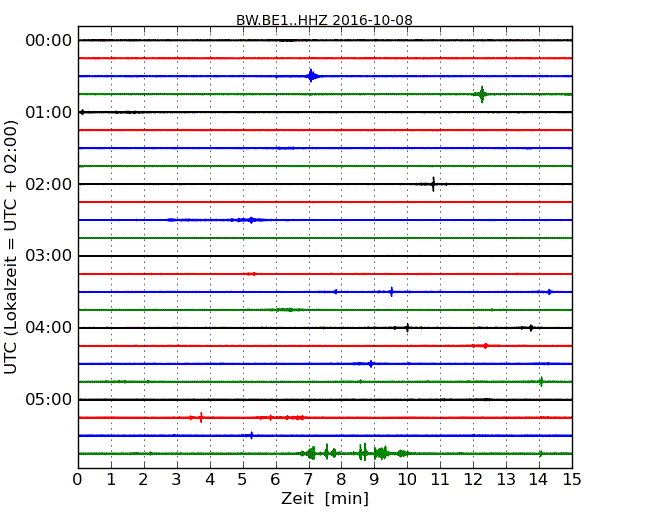
Task: Click the 01:00 time label
Action: tap(49, 112)
